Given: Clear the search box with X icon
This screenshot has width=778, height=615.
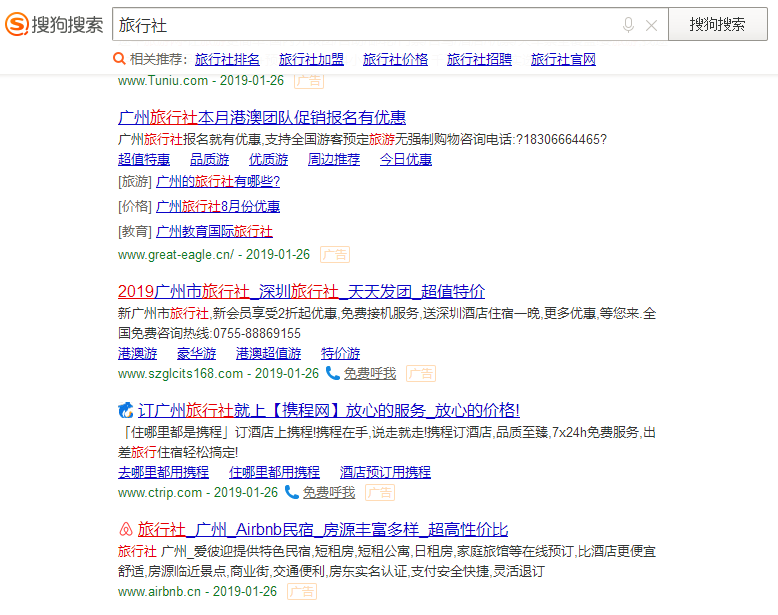Looking at the screenshot, I should 651,25.
